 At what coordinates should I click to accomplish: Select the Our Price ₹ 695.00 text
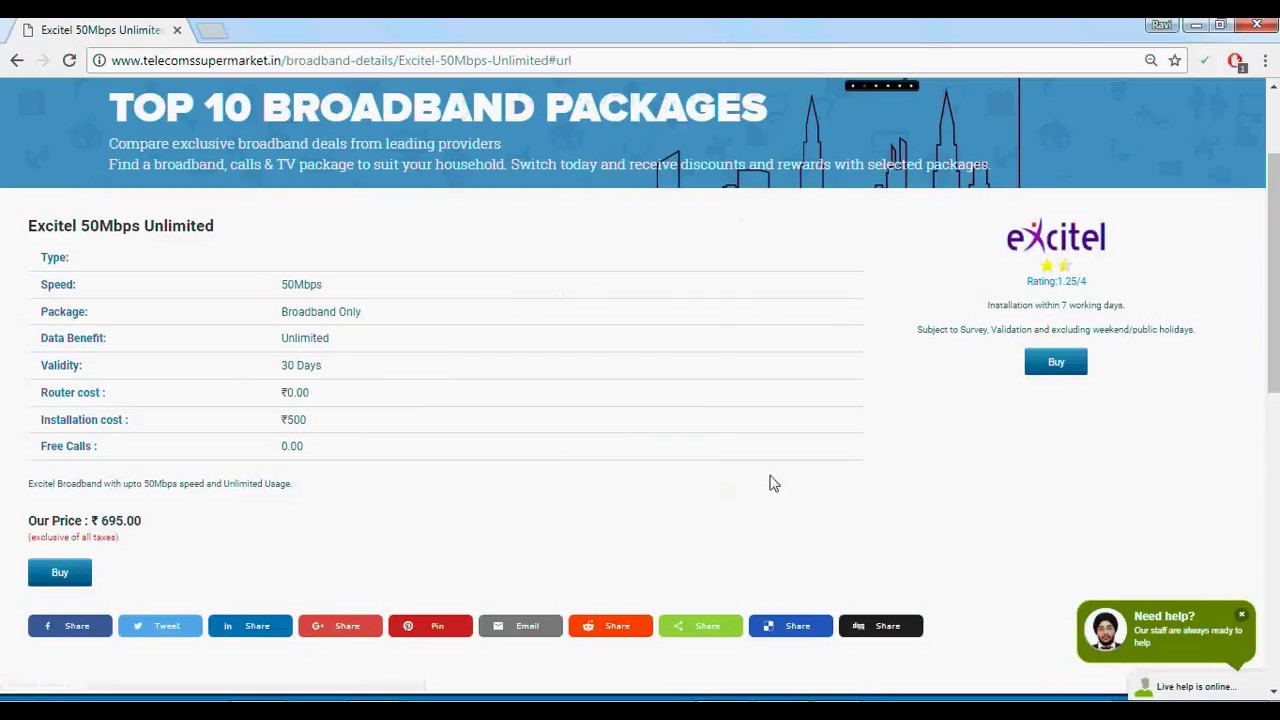point(84,521)
